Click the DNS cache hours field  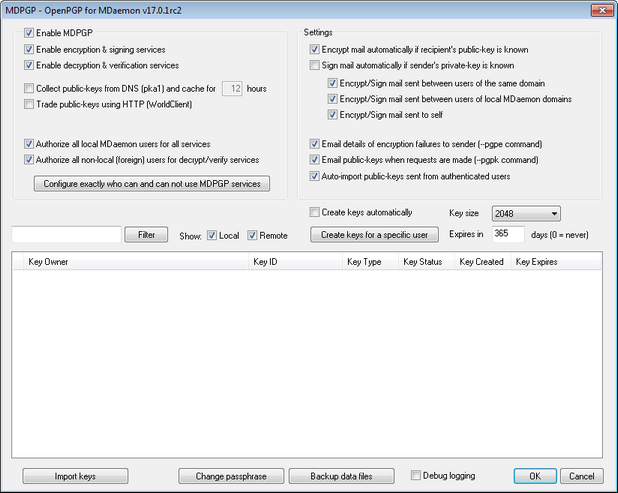point(232,88)
